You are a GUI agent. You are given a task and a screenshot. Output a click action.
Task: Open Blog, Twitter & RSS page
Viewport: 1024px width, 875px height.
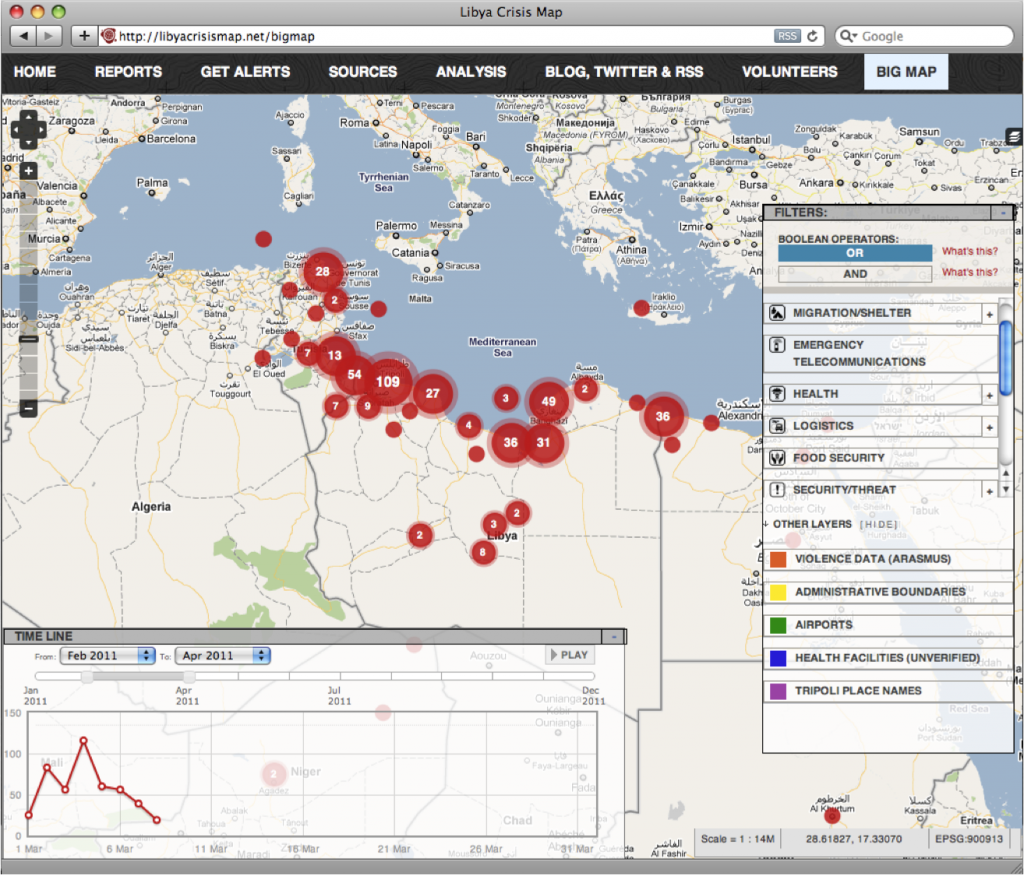coord(624,72)
